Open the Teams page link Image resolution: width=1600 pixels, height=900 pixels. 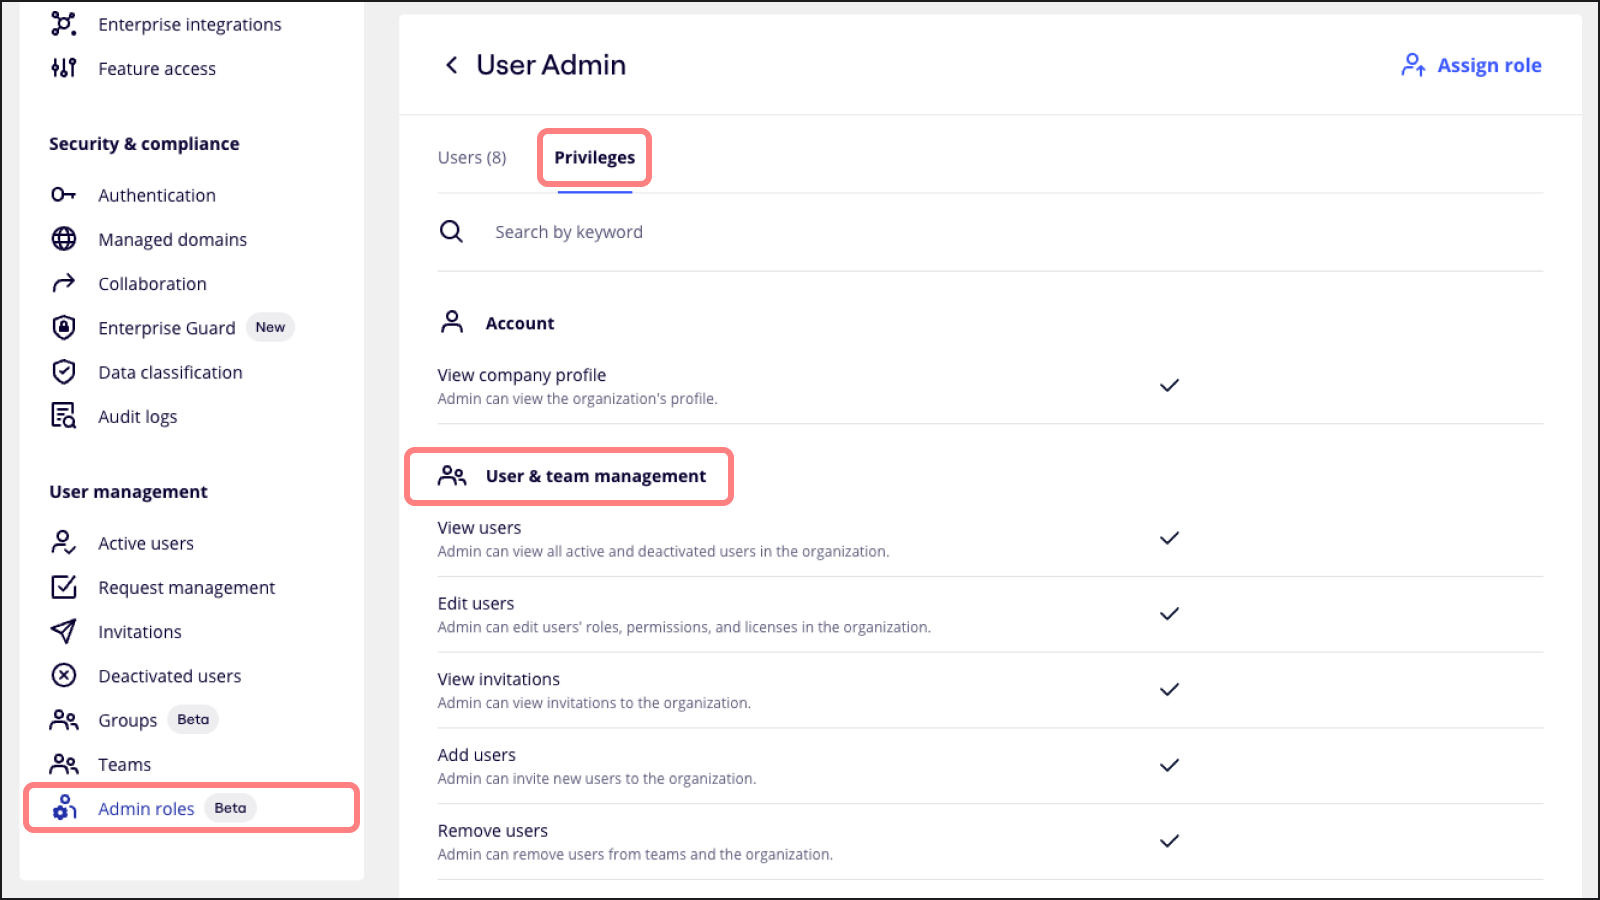(x=124, y=763)
